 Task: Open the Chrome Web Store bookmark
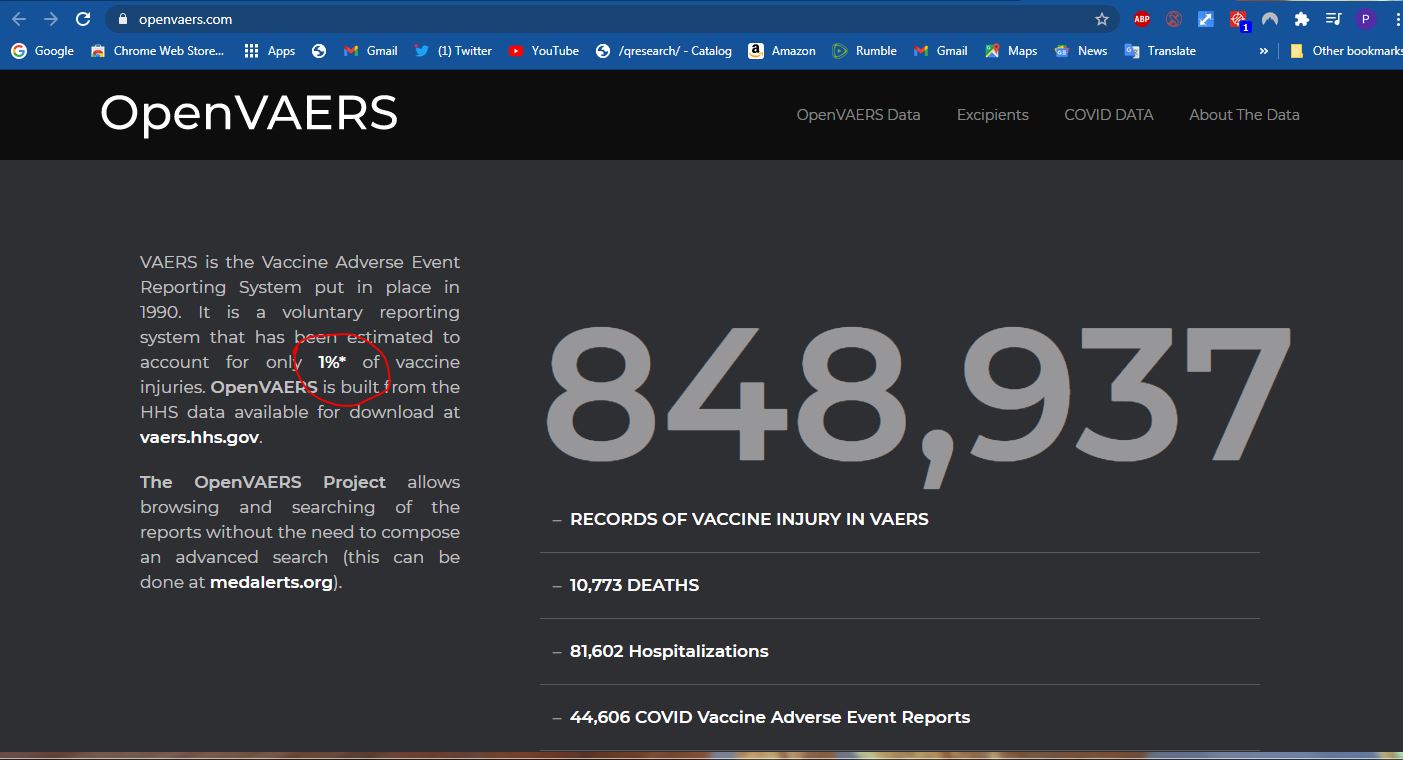coord(157,51)
